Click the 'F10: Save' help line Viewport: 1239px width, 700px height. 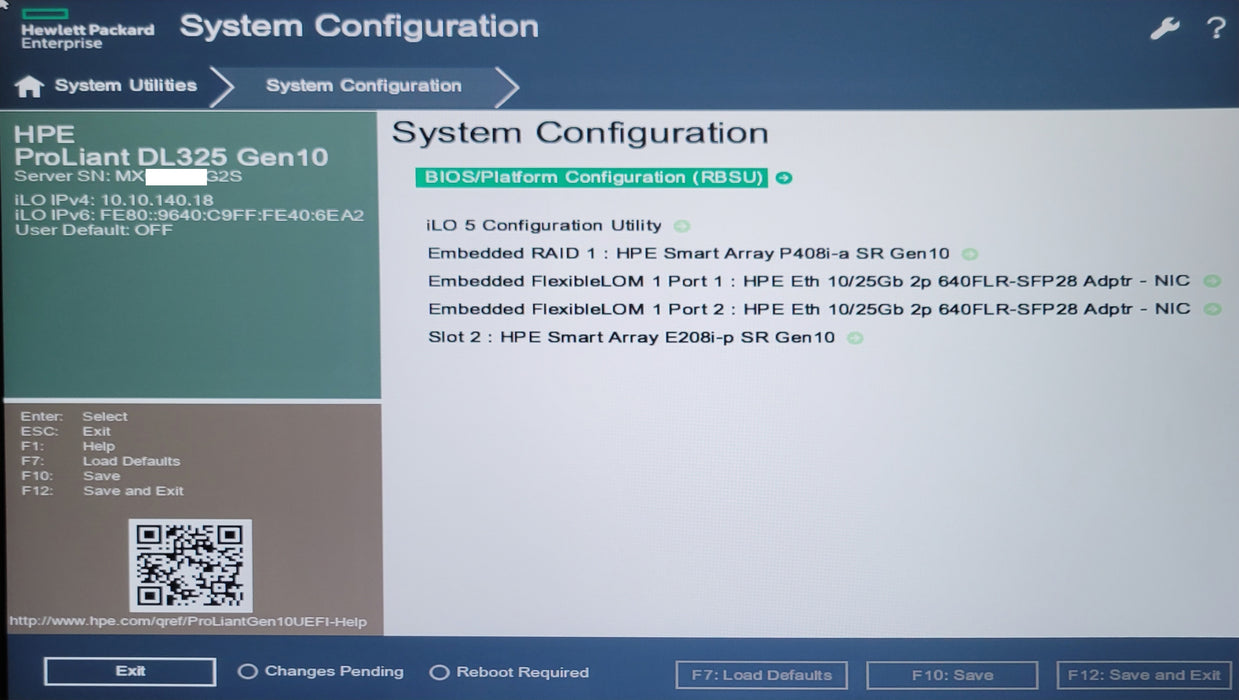[70, 476]
